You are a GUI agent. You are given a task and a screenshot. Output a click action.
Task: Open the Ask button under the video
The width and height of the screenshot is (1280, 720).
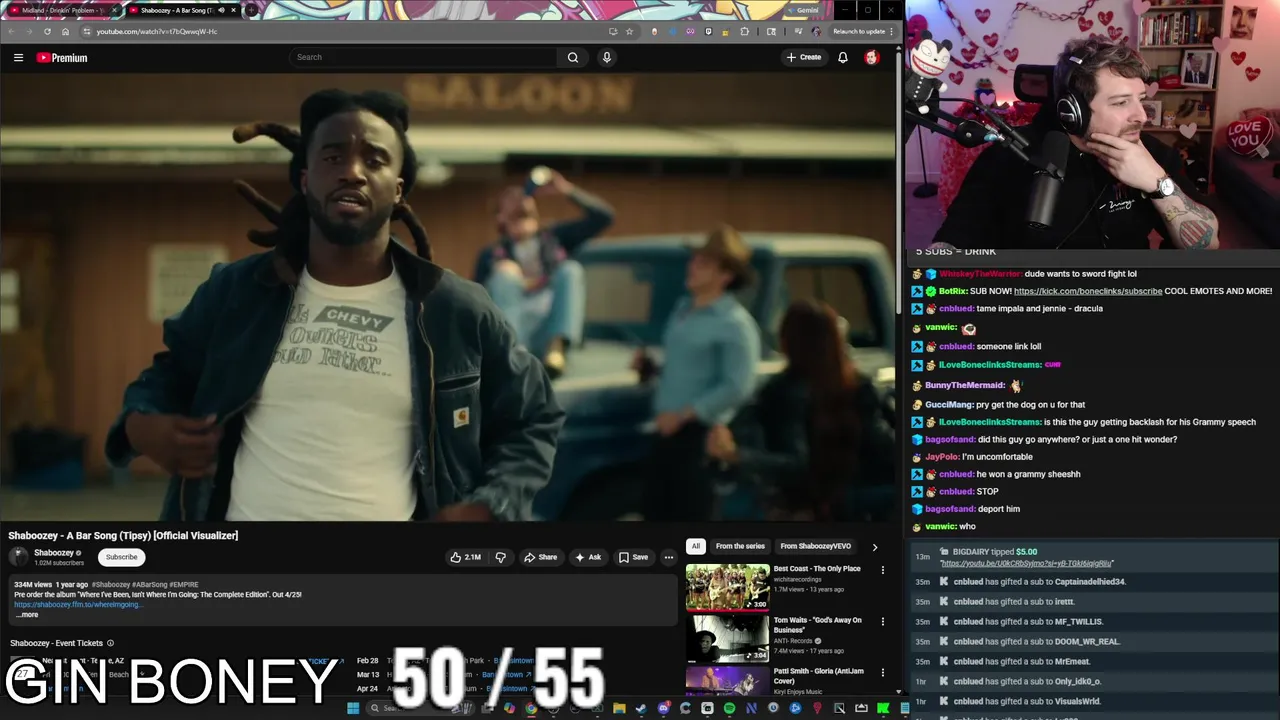pyautogui.click(x=588, y=557)
